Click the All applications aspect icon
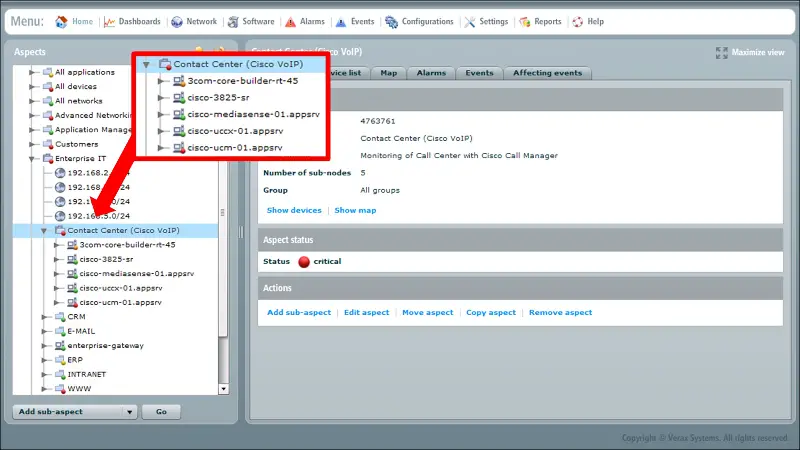Viewport: 800px width, 450px height. click(48, 72)
